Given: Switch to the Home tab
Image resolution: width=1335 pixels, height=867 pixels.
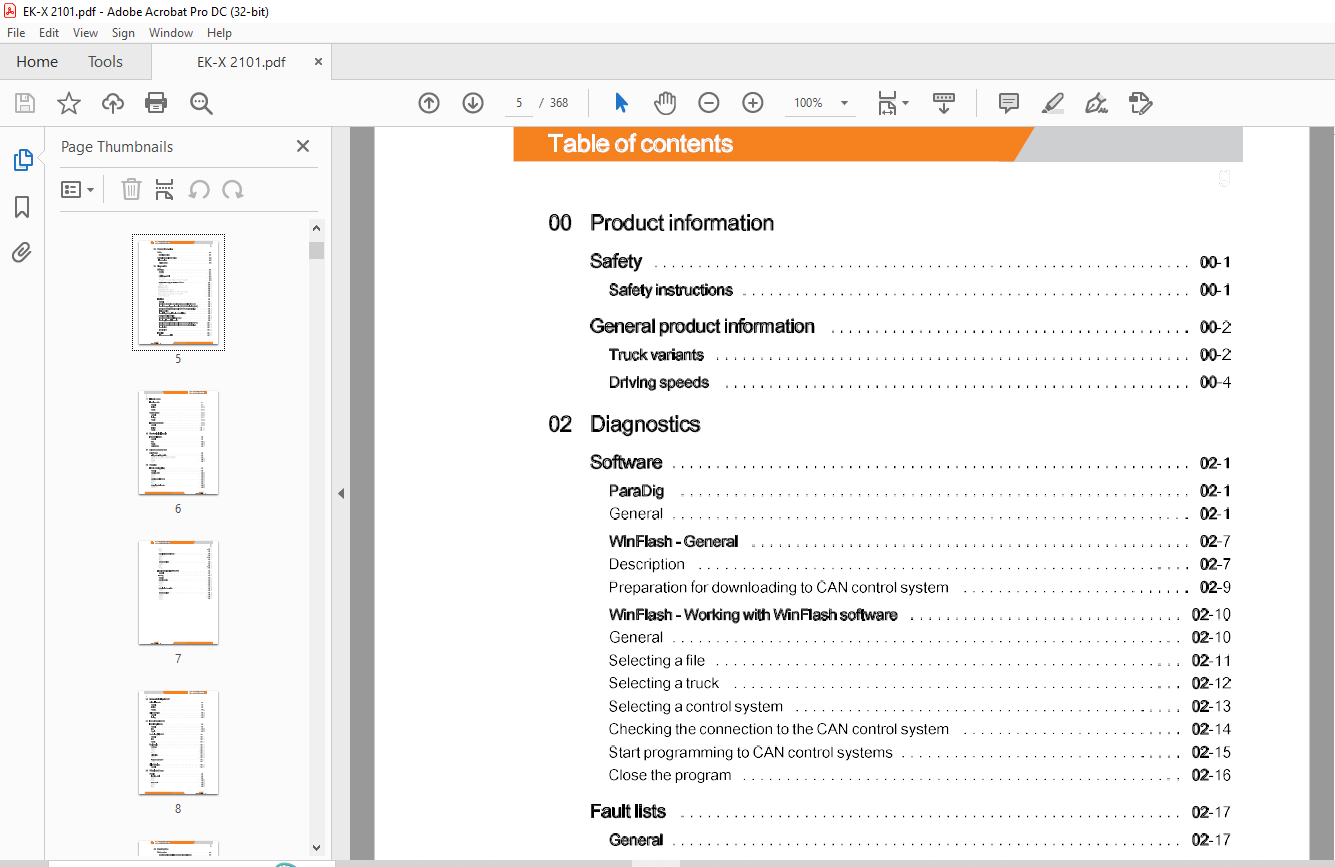Looking at the screenshot, I should (37, 62).
